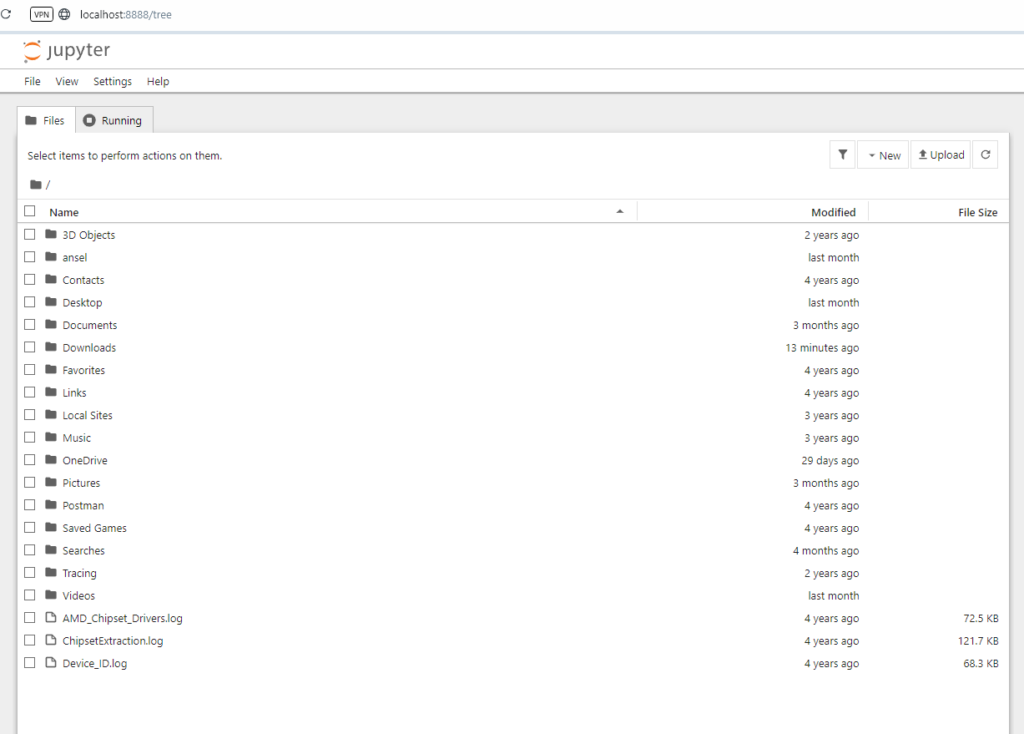Click the root folder breadcrumb icon
This screenshot has width=1024, height=734.
pyautogui.click(x=36, y=185)
